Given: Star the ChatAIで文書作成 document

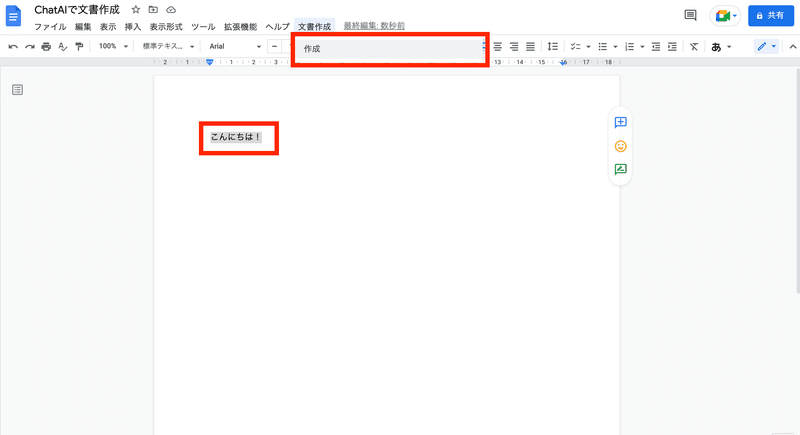Looking at the screenshot, I should (135, 10).
